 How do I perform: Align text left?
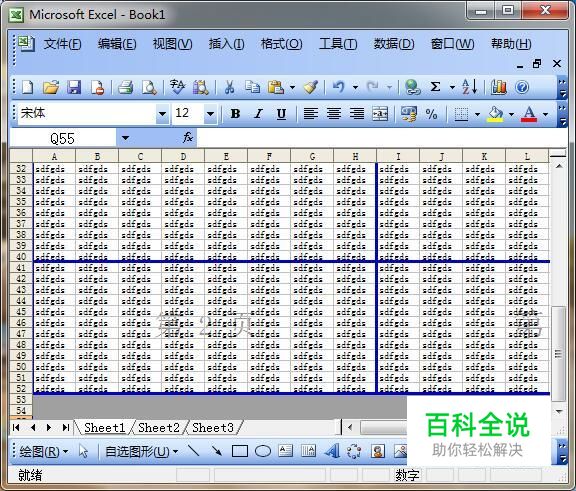coord(311,114)
